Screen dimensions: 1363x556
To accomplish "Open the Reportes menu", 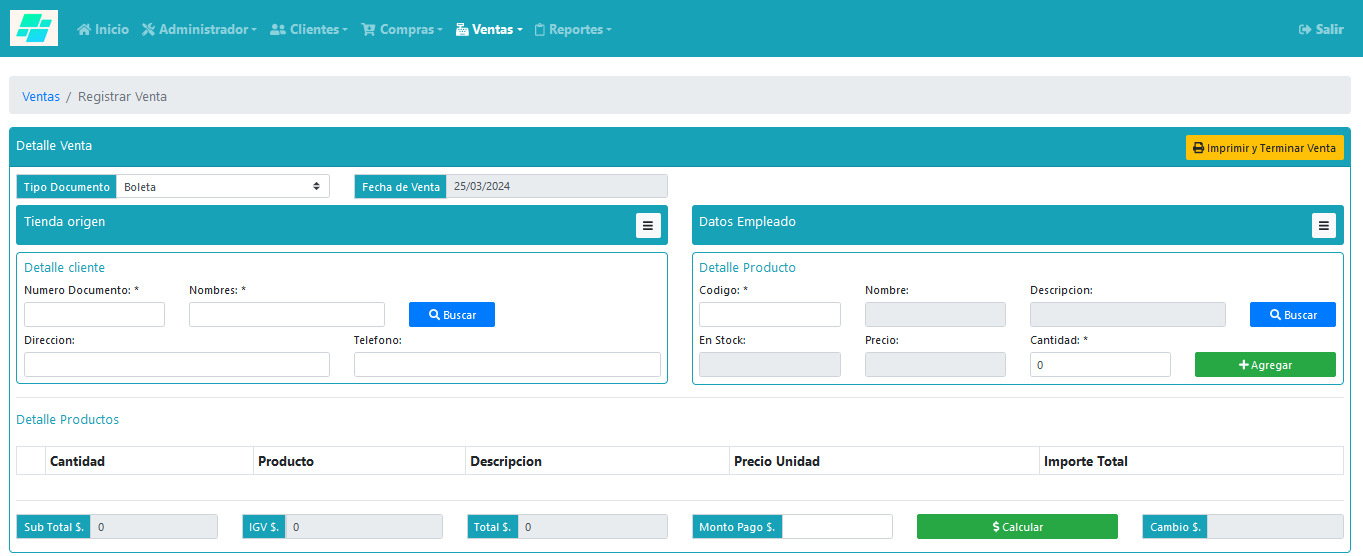I will pyautogui.click(x=573, y=30).
